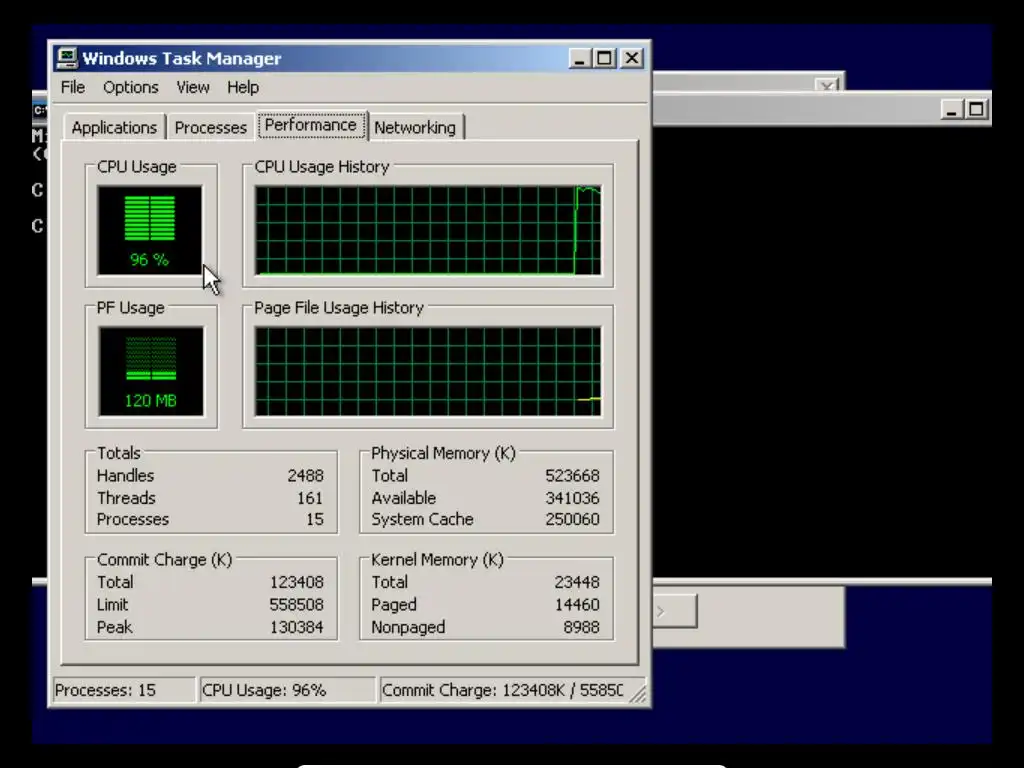This screenshot has height=768, width=1024.
Task: Click the Threads value 161
Action: 310,498
